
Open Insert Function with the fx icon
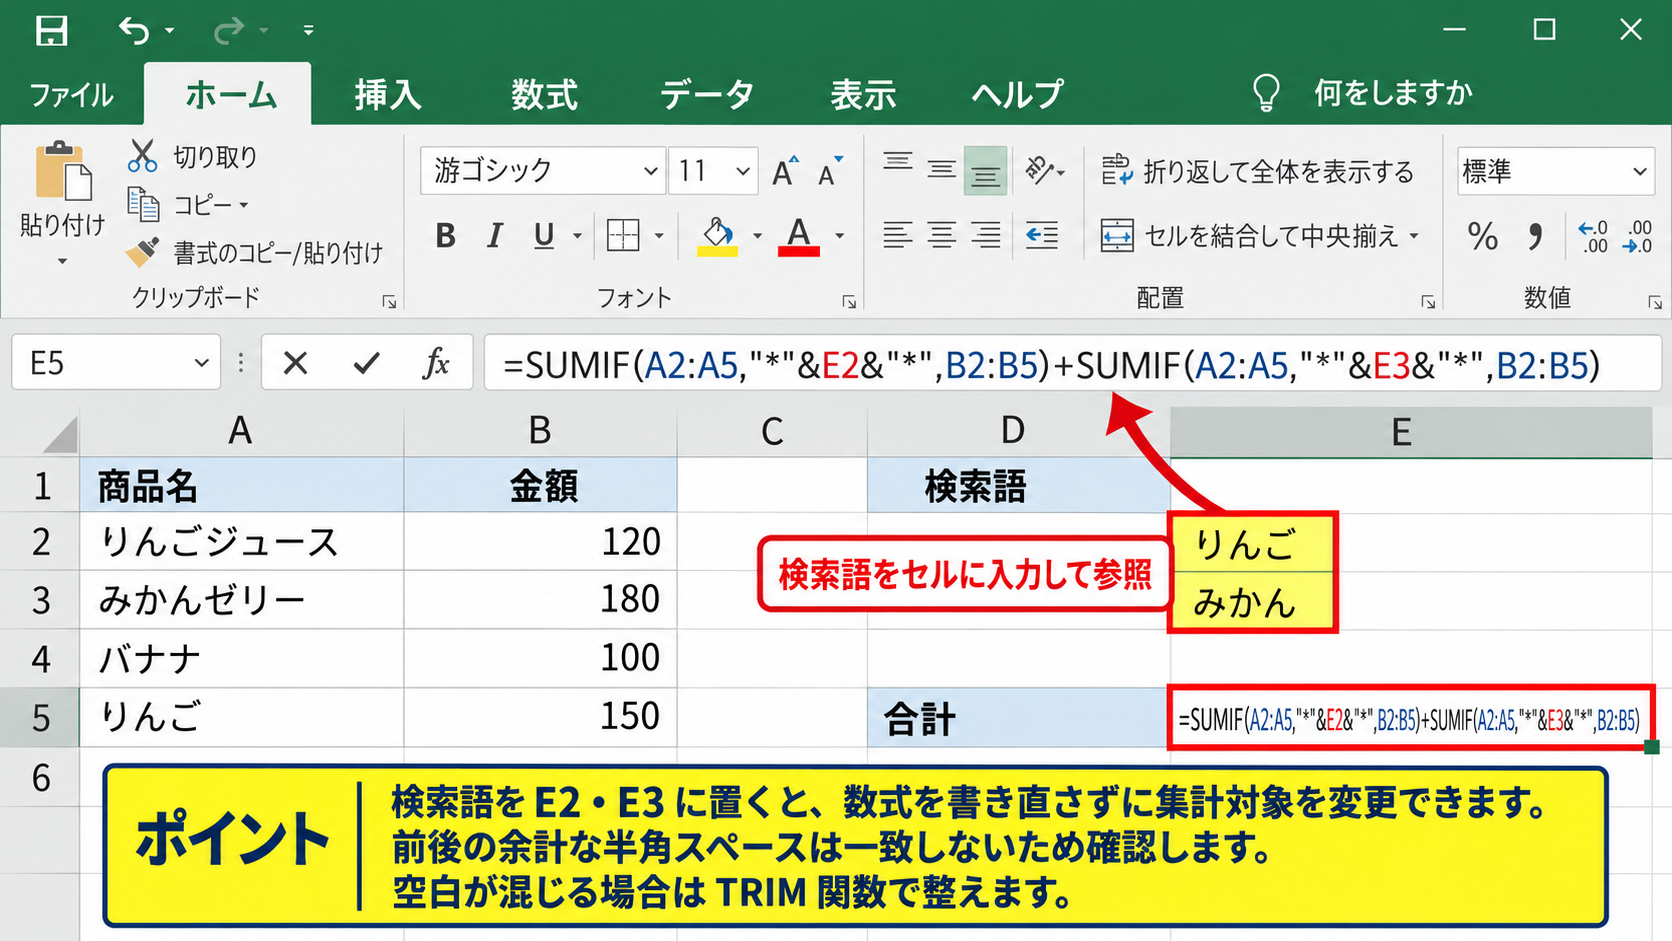[436, 362]
